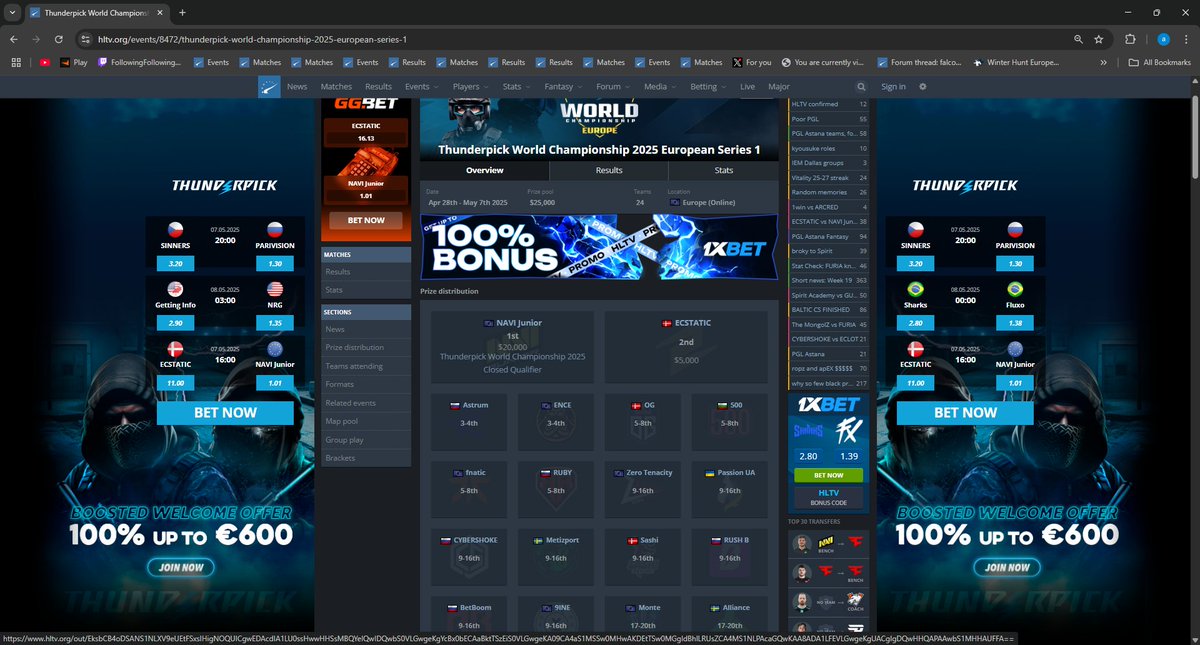This screenshot has height=645, width=1200.
Task: Switch to the Stats tab beside Results
Action: (723, 171)
